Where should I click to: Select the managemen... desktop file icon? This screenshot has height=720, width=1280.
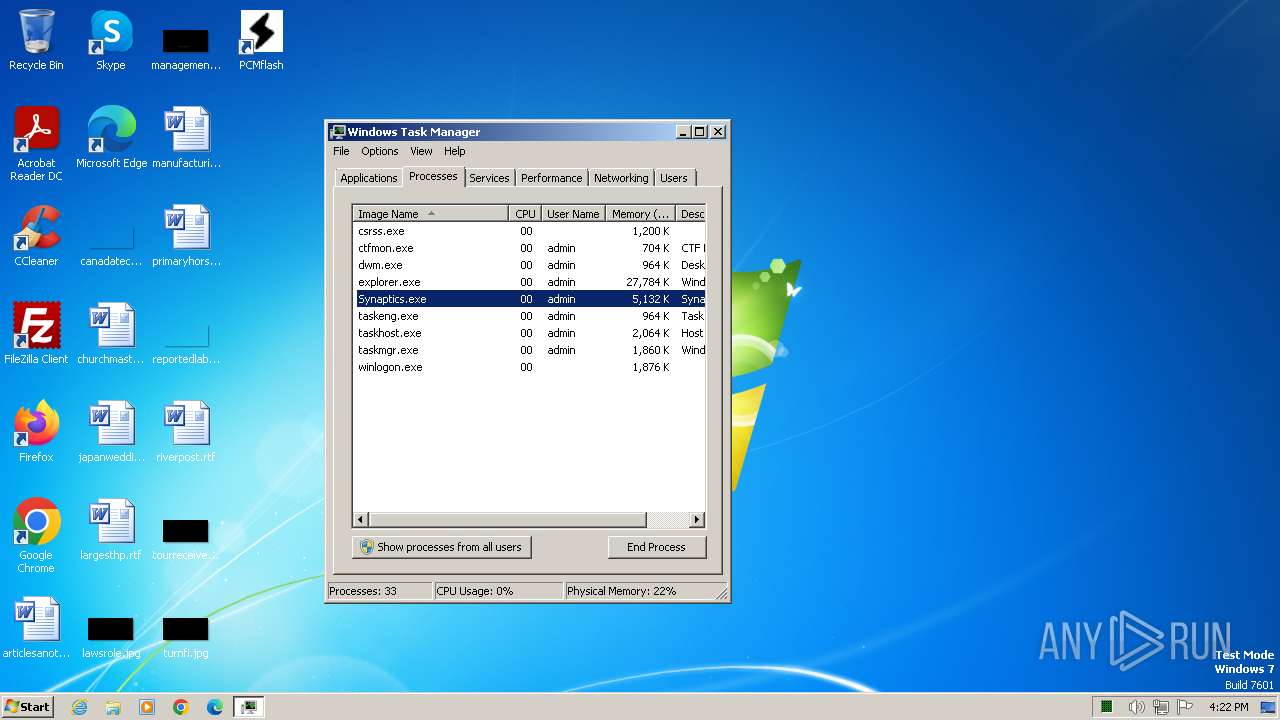[186, 48]
